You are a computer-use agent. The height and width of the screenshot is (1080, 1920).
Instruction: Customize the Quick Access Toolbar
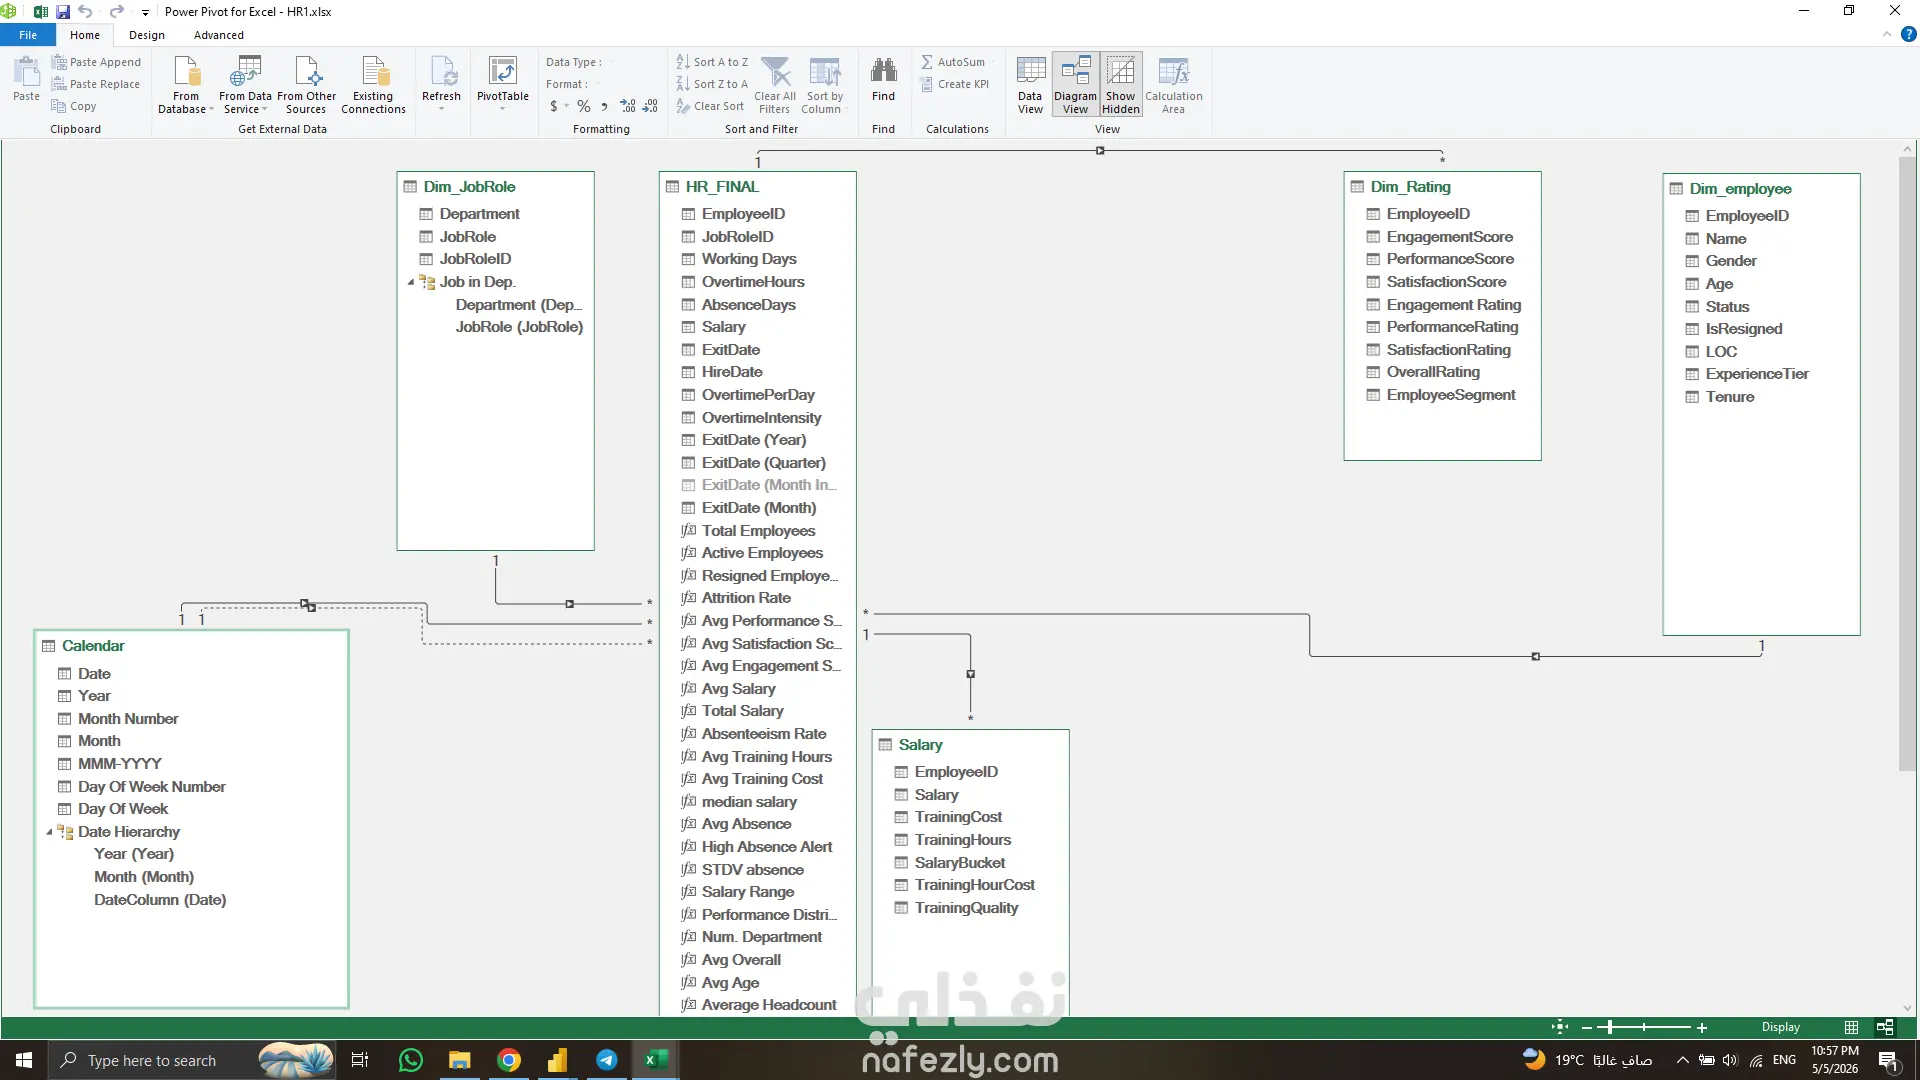click(145, 13)
